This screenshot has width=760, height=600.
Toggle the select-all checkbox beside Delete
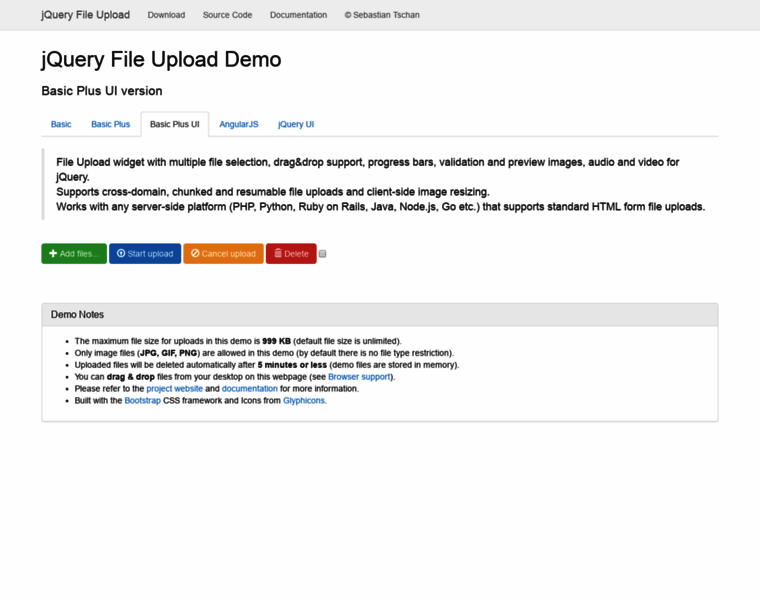tap(322, 254)
